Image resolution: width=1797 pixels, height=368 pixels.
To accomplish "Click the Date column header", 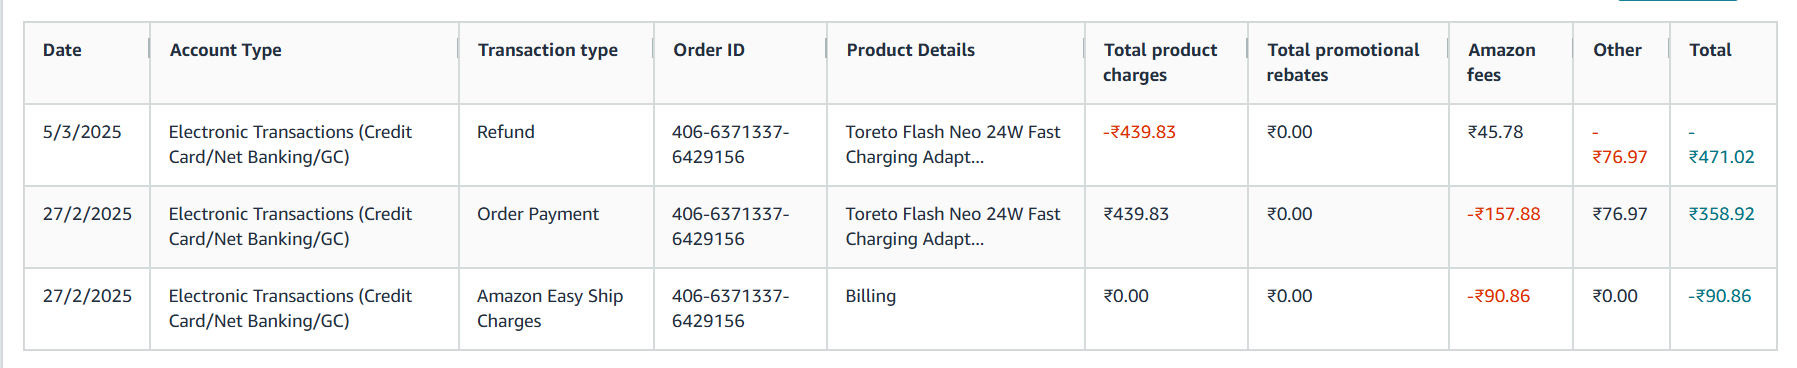I will pyautogui.click(x=62, y=50).
